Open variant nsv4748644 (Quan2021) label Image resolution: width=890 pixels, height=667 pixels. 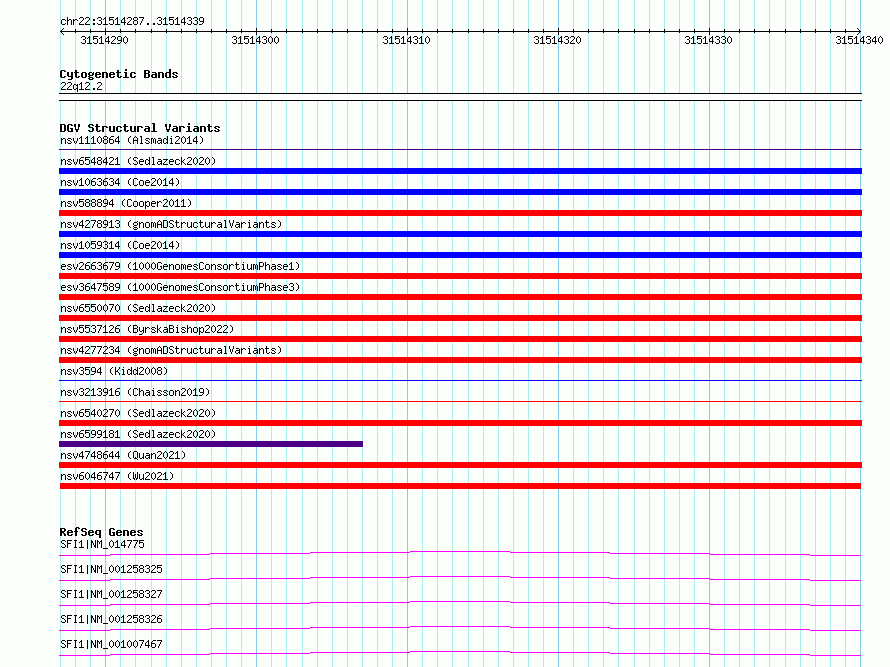coord(123,455)
